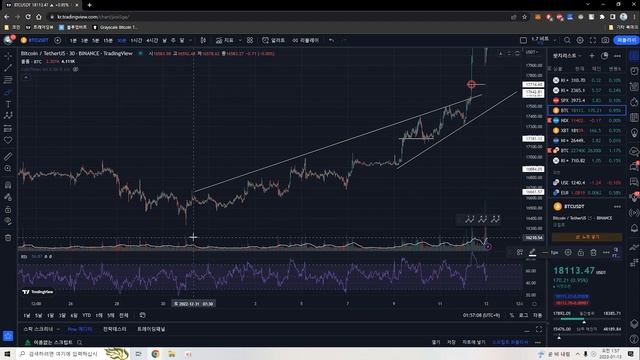The image size is (640, 360).
Task: Open the indicator templates grid icon
Action: tap(250, 40)
